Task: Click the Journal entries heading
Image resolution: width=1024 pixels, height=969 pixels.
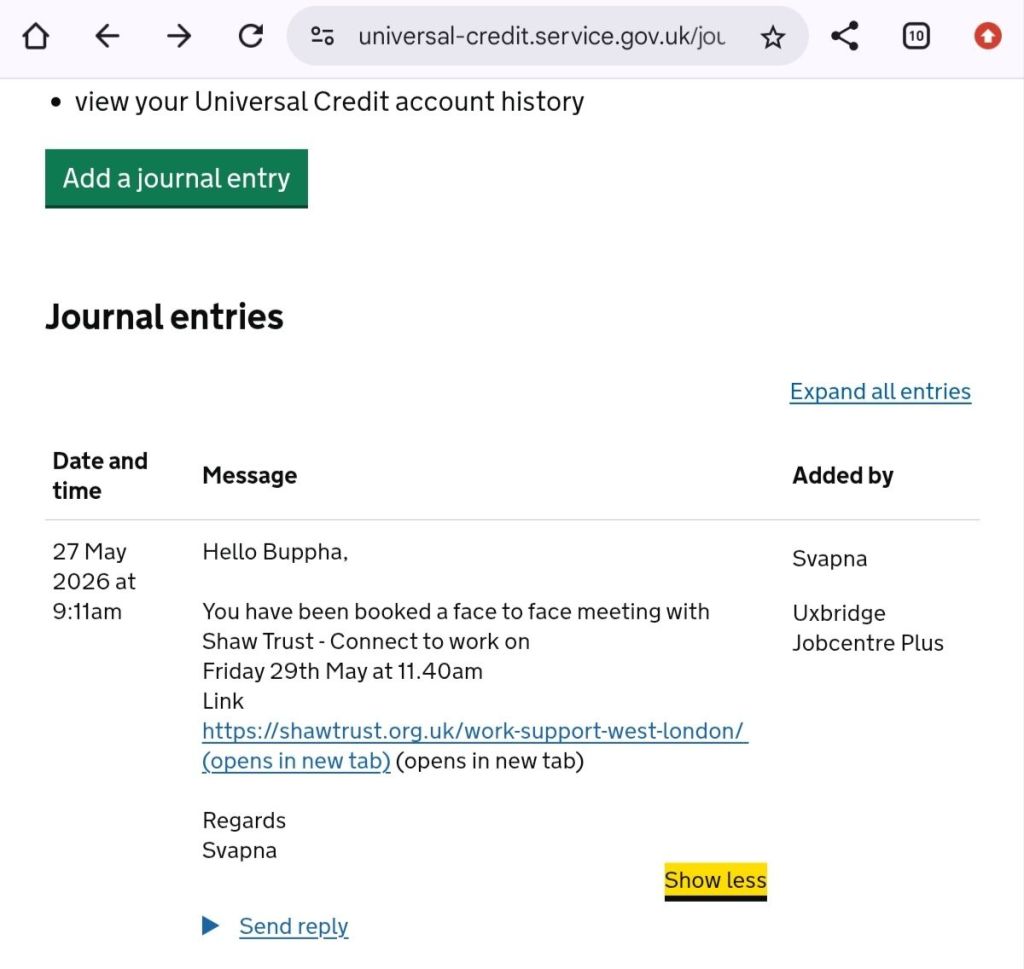Action: coord(164,317)
